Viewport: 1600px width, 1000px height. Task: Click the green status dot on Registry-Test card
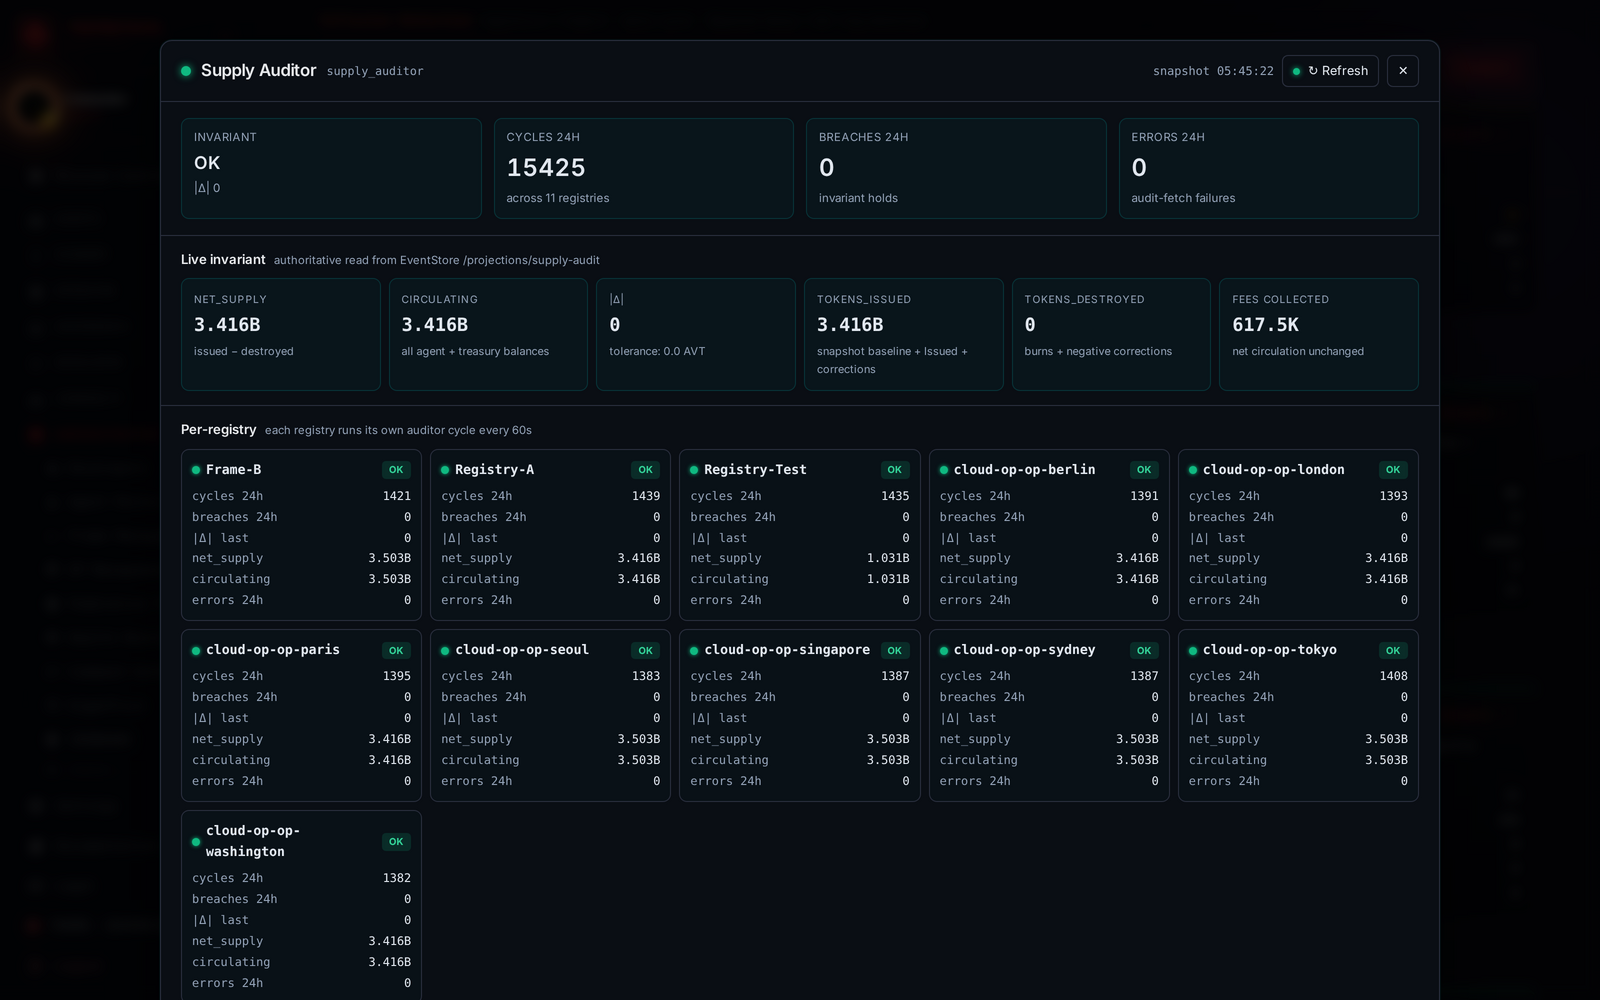pos(694,470)
